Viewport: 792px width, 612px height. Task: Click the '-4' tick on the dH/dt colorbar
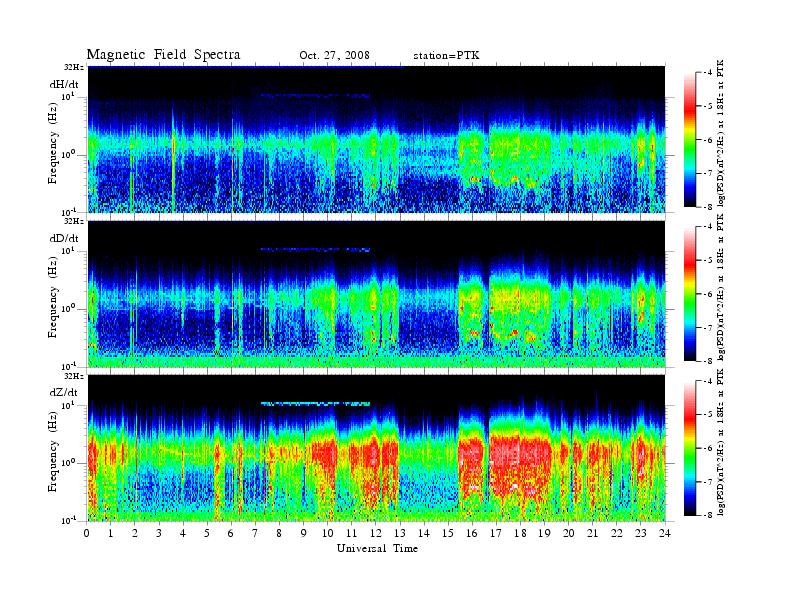(708, 73)
